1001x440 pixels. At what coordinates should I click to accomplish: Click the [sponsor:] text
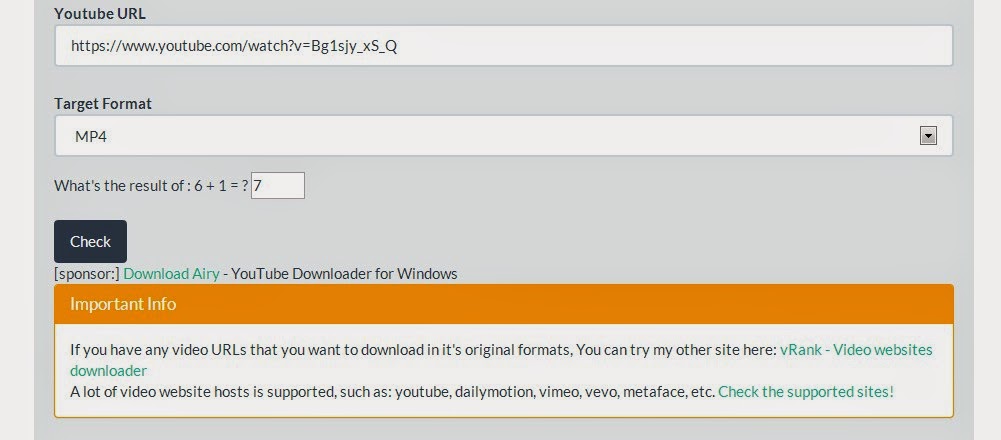tap(87, 273)
